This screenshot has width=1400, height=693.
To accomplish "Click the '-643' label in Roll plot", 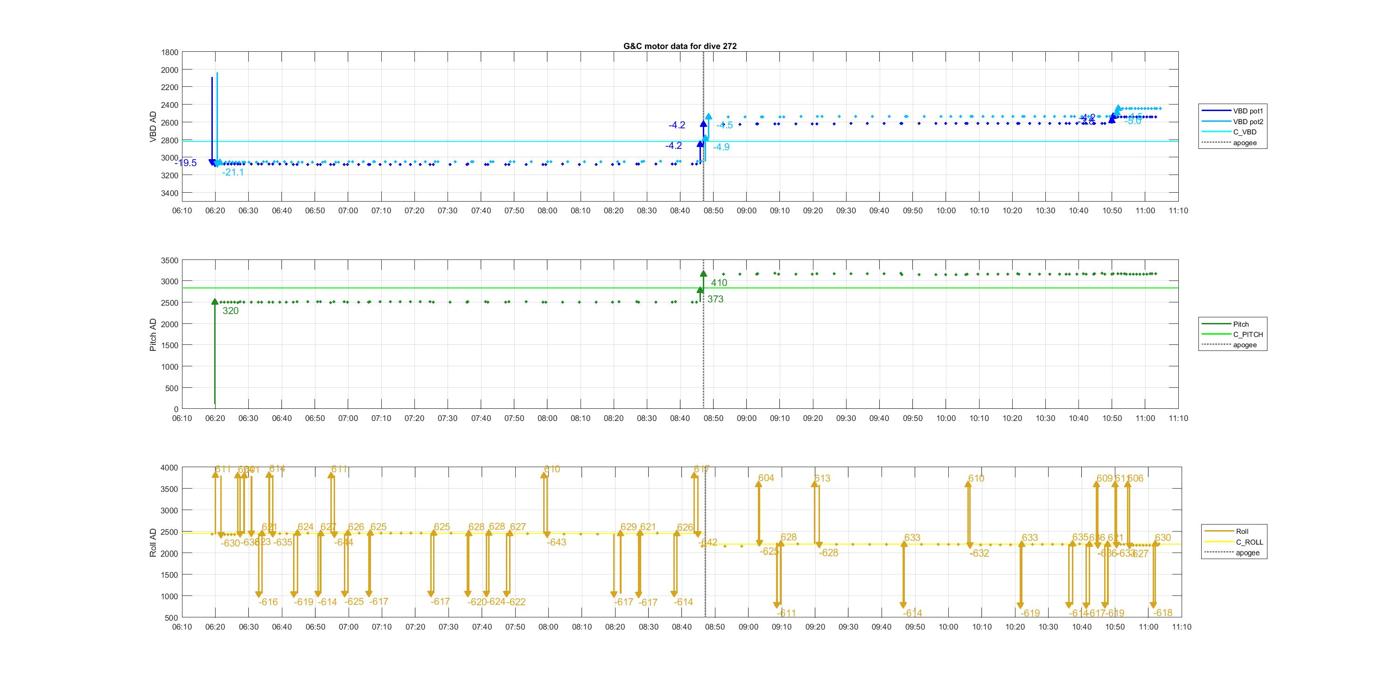I will pyautogui.click(x=557, y=542).
